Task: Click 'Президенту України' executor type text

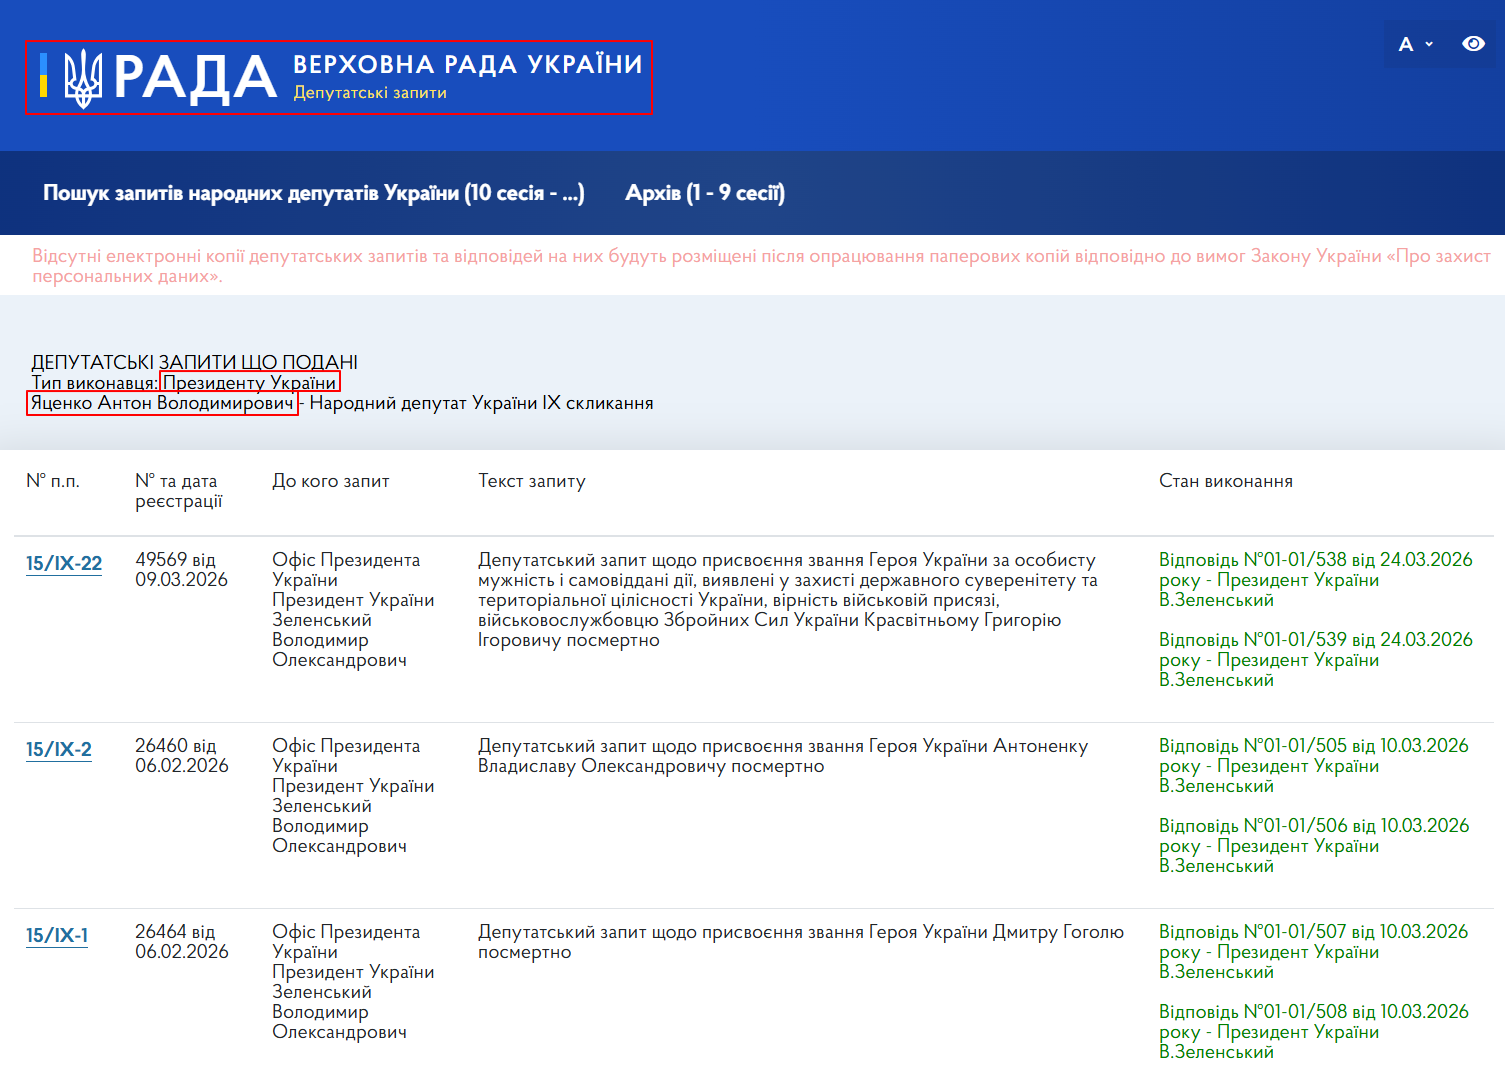Action: 250,382
